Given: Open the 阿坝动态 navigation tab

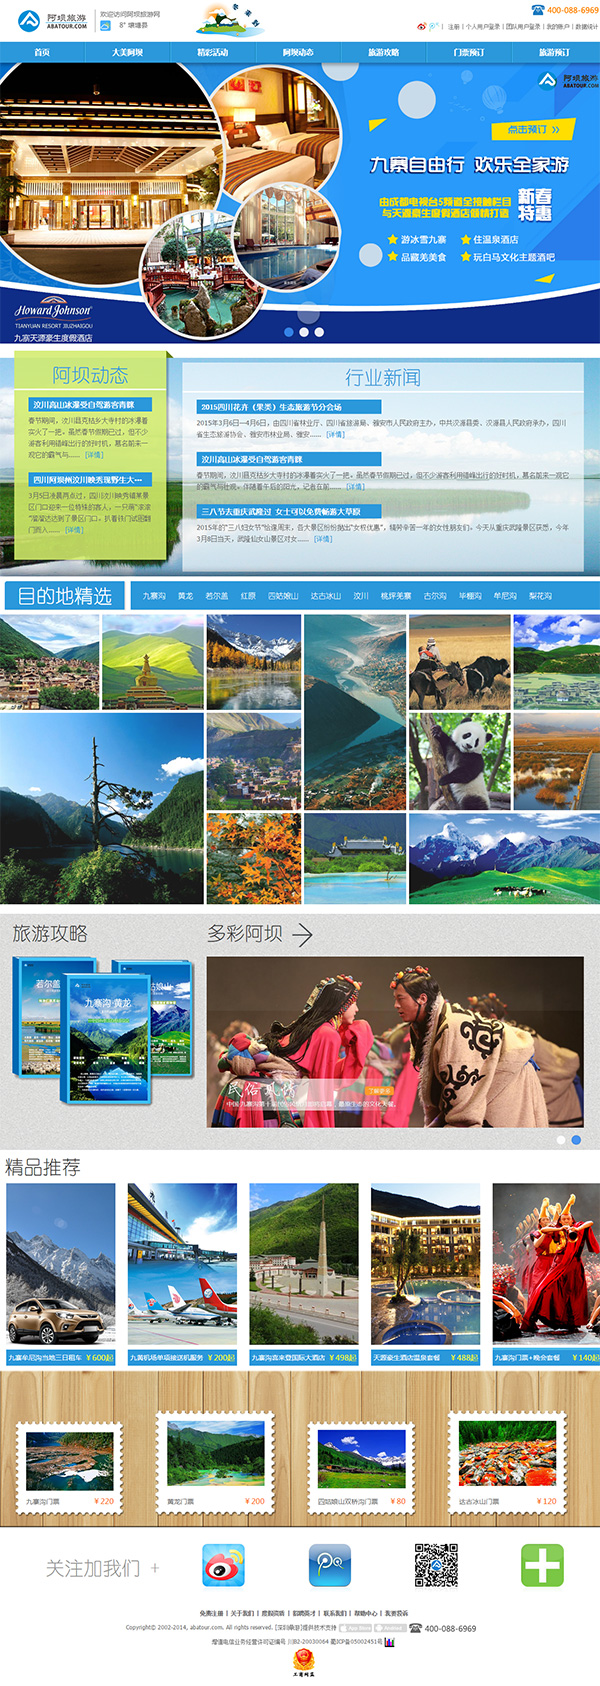Looking at the screenshot, I should 298,52.
